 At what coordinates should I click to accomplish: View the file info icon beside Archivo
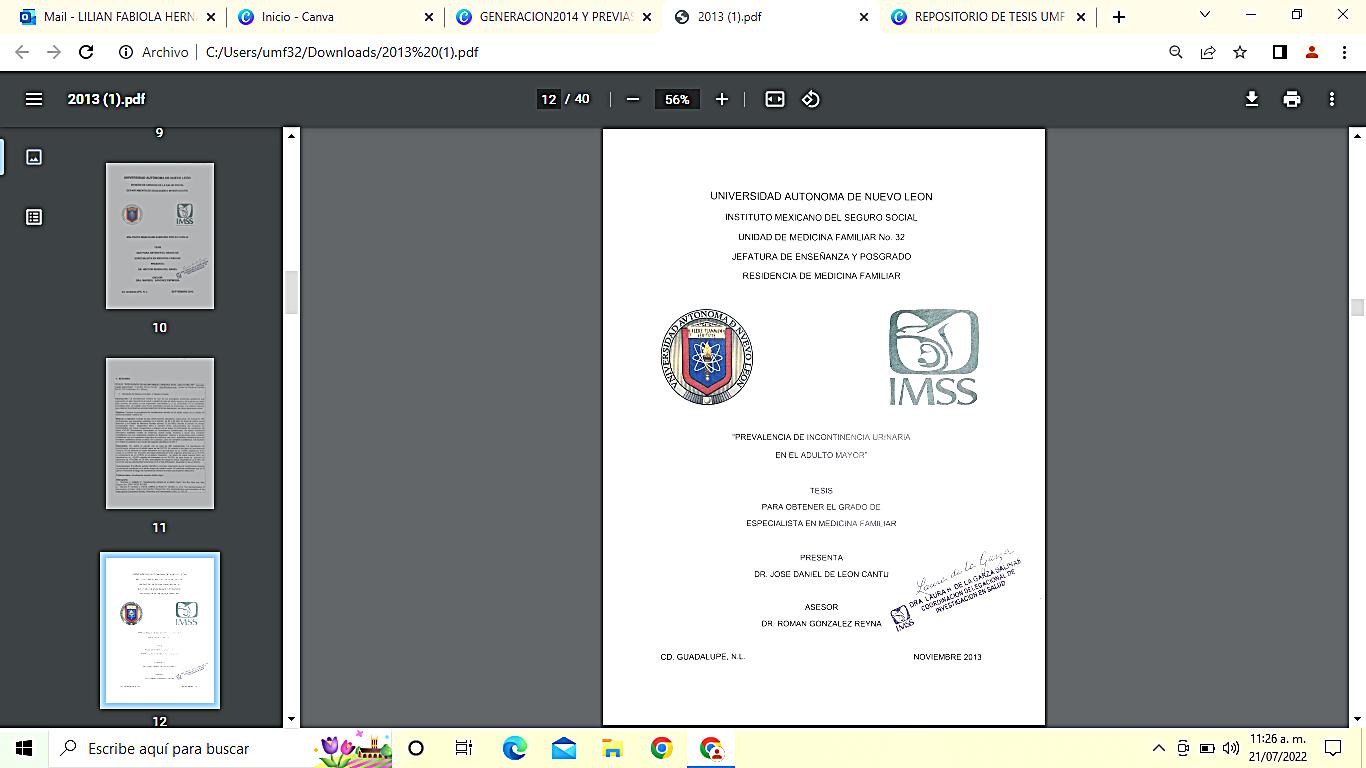tap(126, 52)
